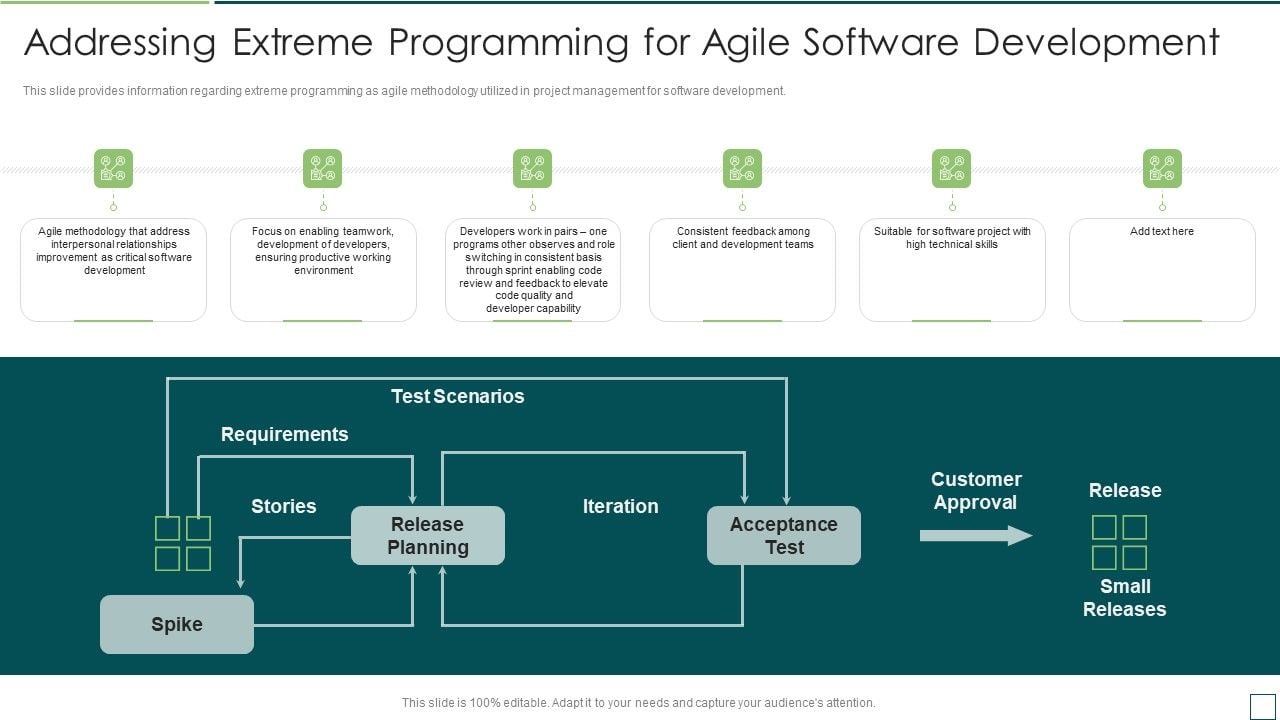
Task: Click the green underline under the Add text here card
Action: coord(1161,320)
